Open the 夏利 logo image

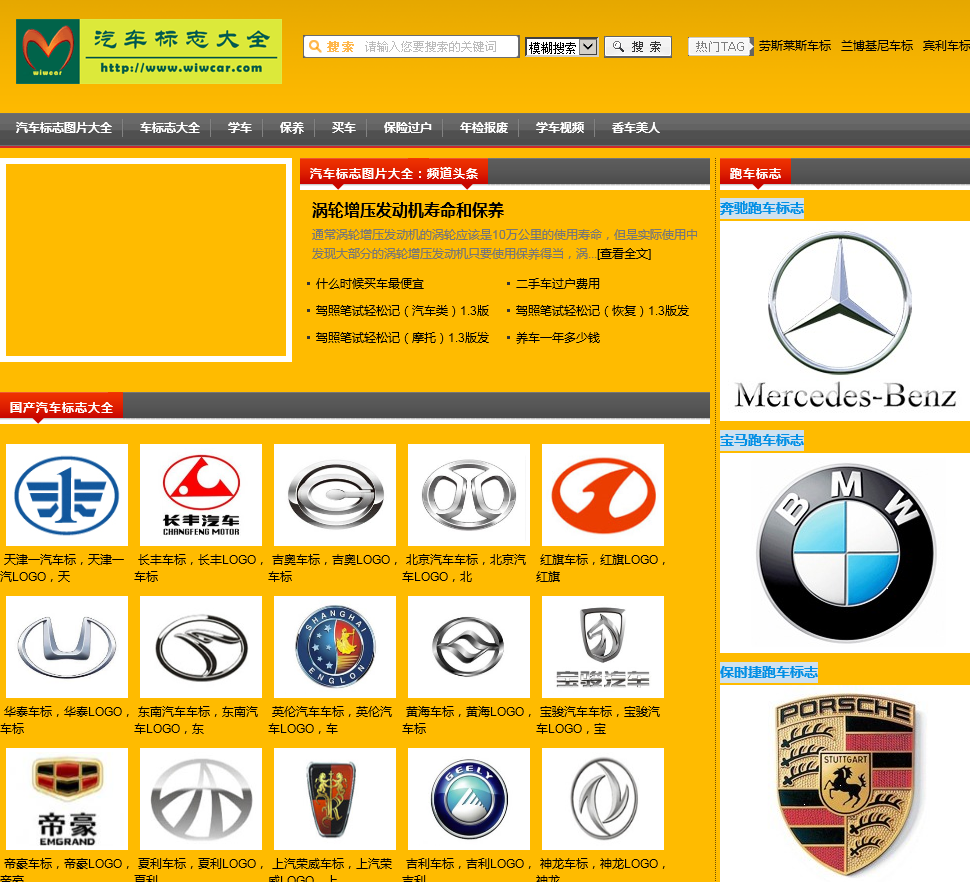pos(201,799)
